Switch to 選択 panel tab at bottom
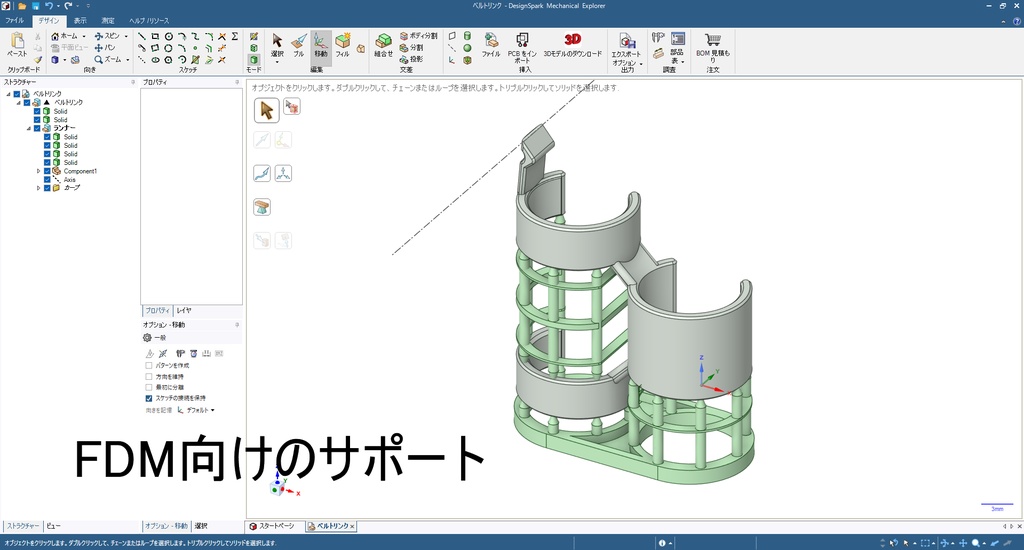This screenshot has height=550, width=1024. pos(201,526)
